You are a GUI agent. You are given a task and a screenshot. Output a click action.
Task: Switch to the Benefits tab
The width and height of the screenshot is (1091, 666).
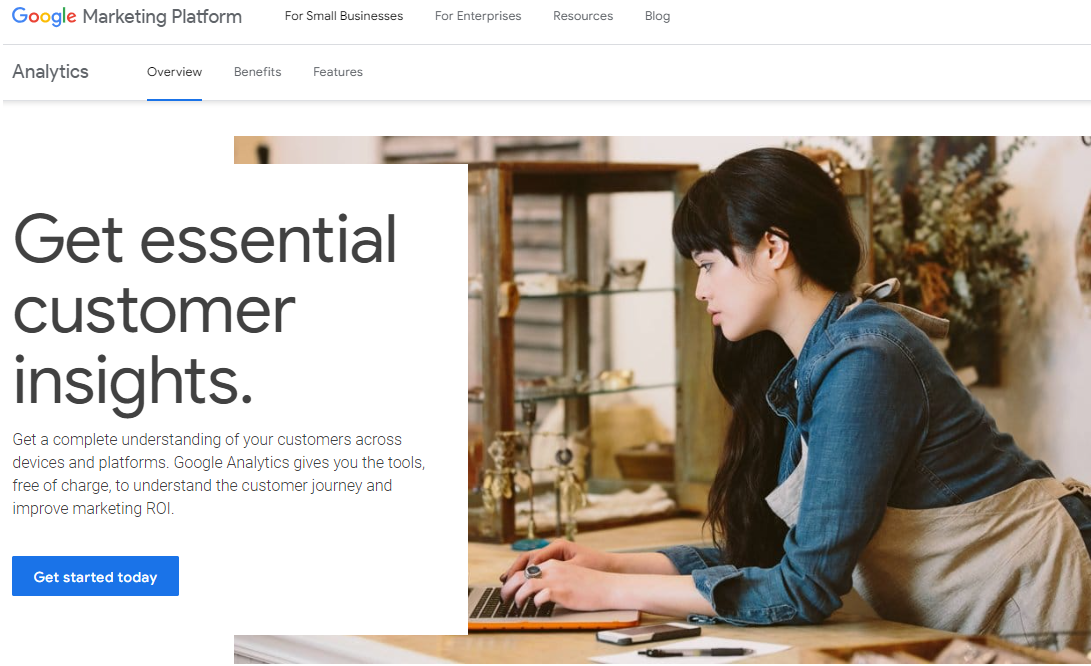click(257, 72)
